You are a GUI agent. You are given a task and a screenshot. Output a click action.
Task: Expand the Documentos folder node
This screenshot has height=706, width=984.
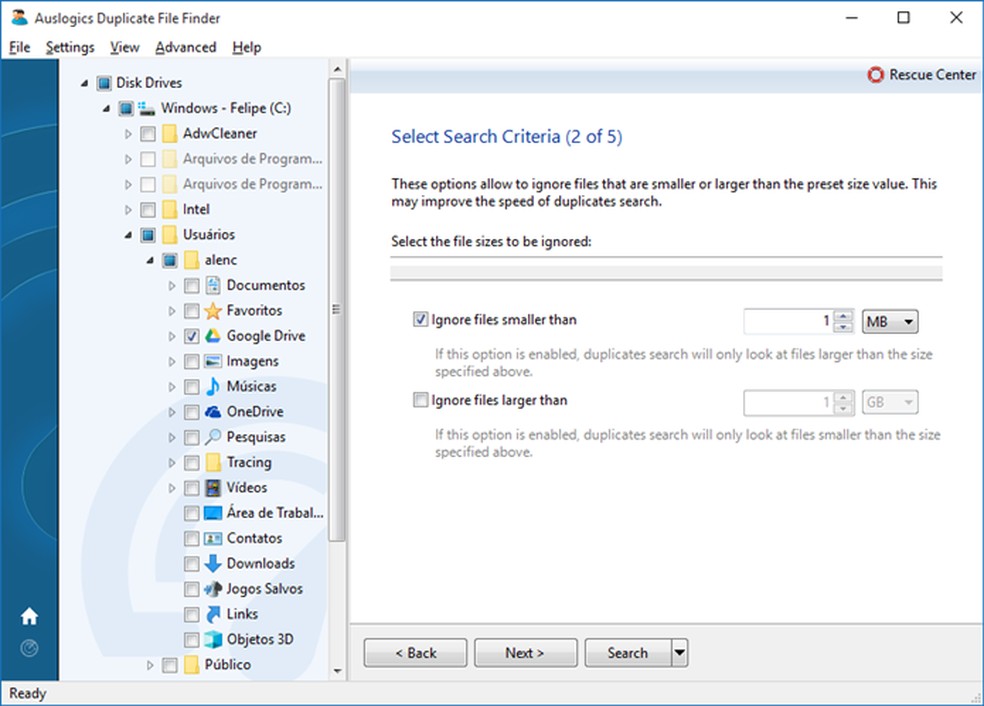[x=172, y=286]
